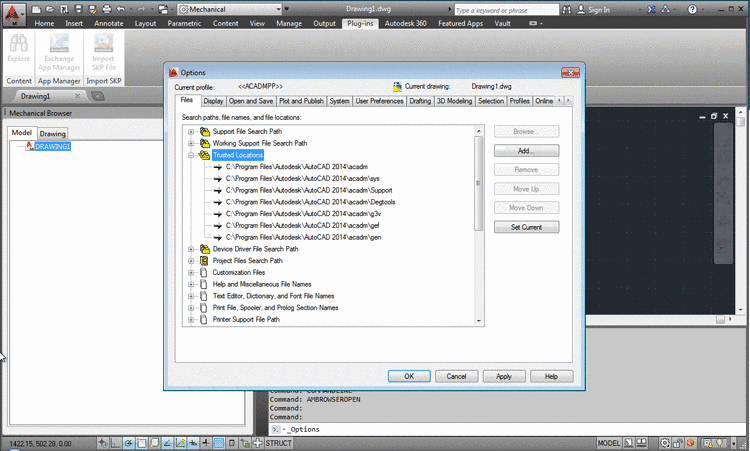Collapse Trusted Locations node
750x451 pixels.
(191, 155)
